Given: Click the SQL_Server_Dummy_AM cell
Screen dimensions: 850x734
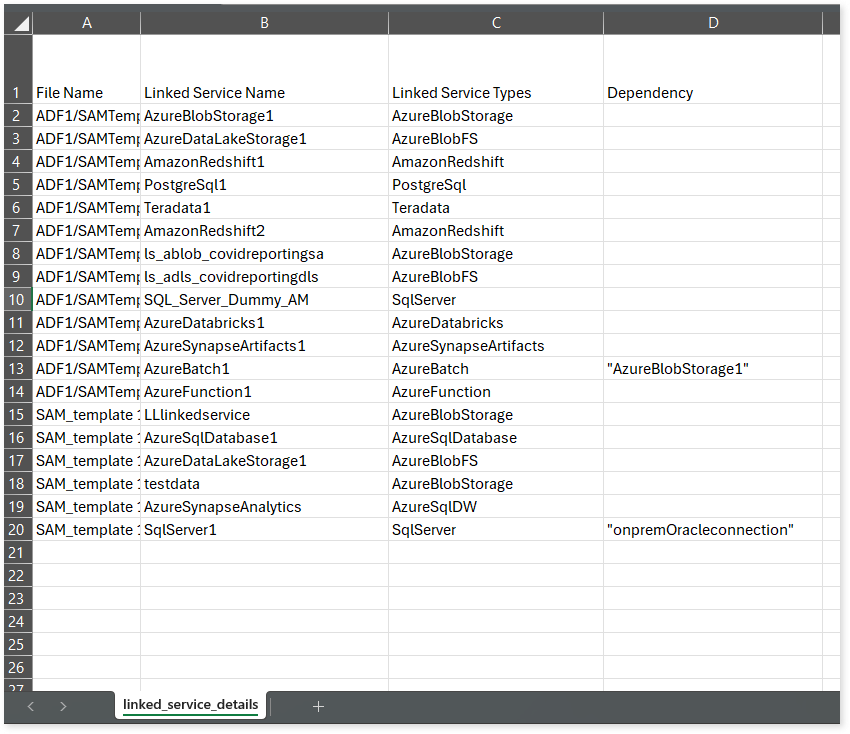Looking at the screenshot, I should coord(264,300).
